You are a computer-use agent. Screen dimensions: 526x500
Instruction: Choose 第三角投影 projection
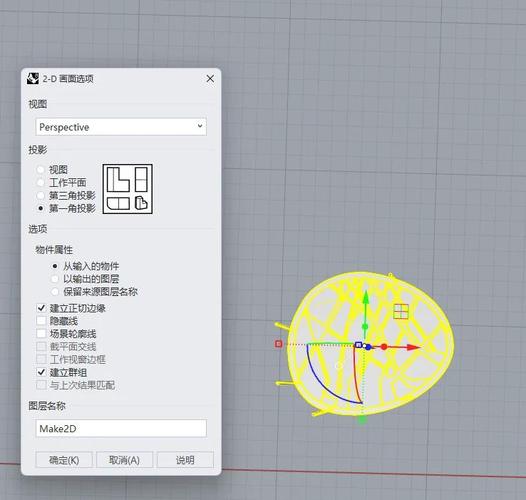[x=41, y=195]
